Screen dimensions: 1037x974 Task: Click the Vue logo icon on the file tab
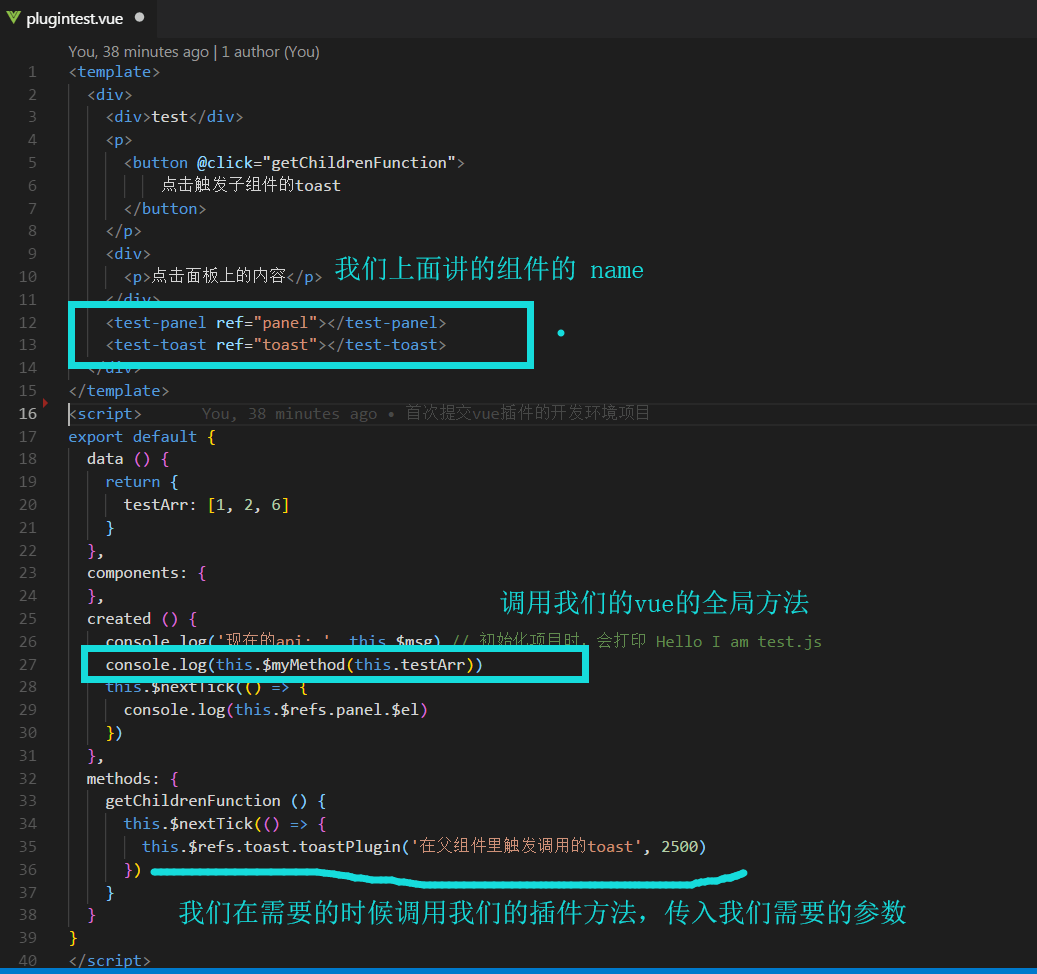(x=13, y=17)
